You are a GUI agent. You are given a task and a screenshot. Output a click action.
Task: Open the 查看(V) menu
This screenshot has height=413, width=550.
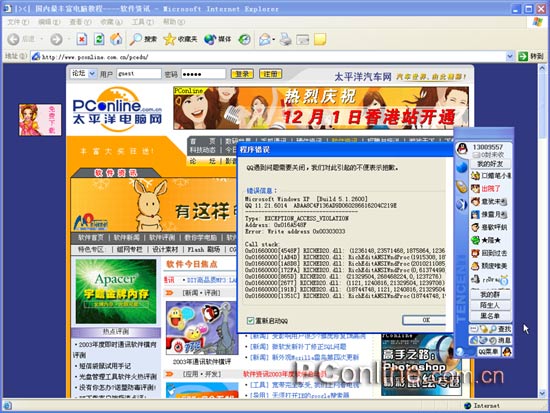point(80,22)
